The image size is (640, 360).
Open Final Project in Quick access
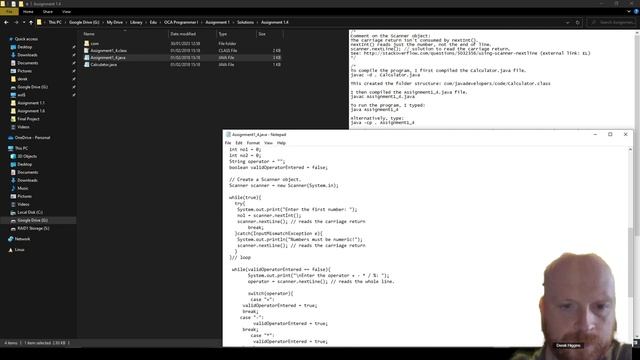[x=28, y=119]
